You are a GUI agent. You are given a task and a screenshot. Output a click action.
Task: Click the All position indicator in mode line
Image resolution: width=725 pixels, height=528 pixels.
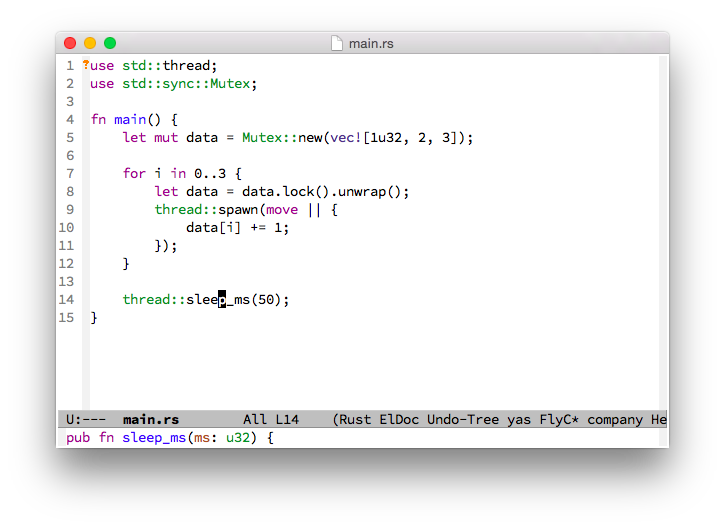coord(254,420)
